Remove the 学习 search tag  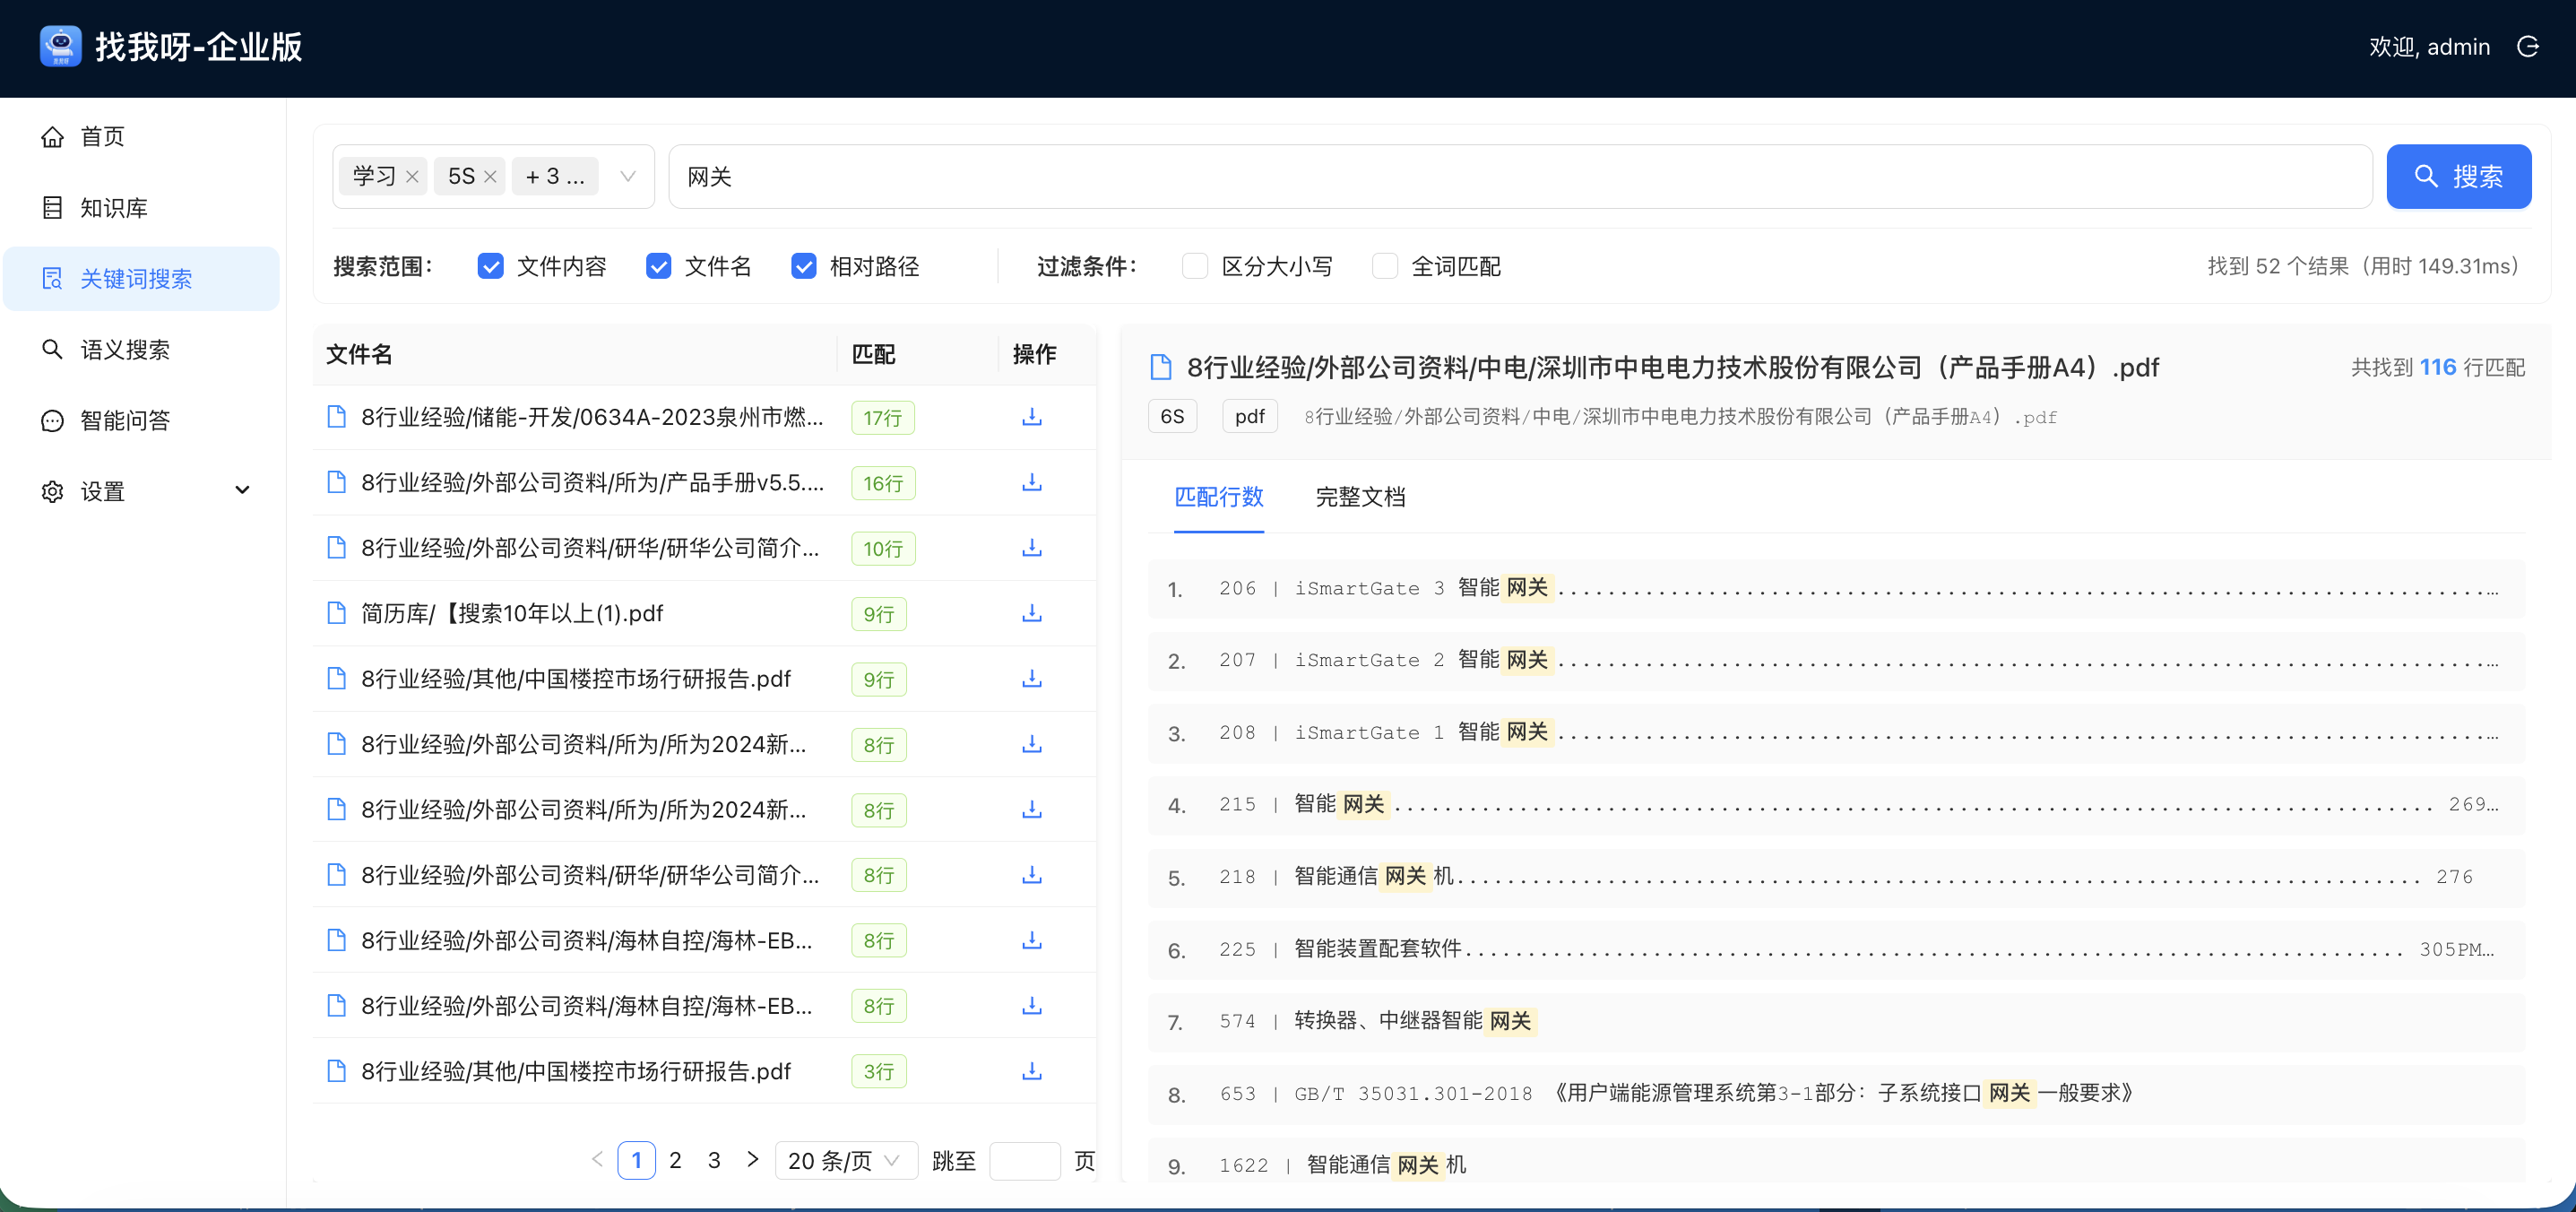tap(412, 175)
